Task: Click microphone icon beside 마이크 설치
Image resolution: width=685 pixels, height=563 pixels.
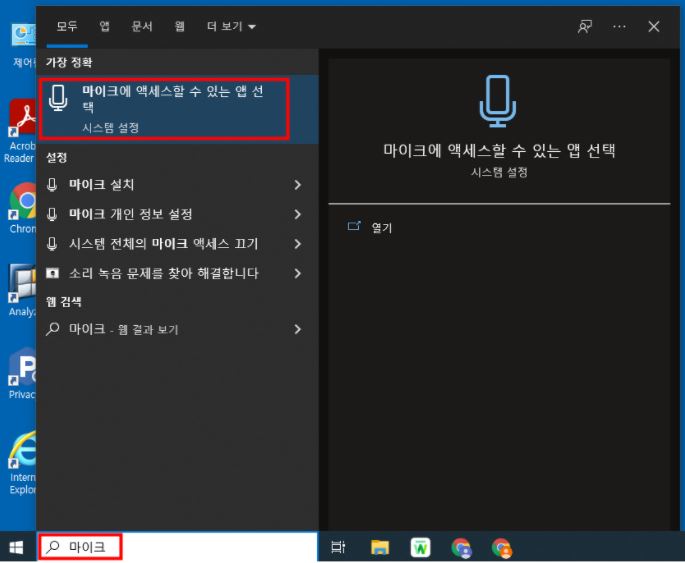Action: [x=52, y=185]
